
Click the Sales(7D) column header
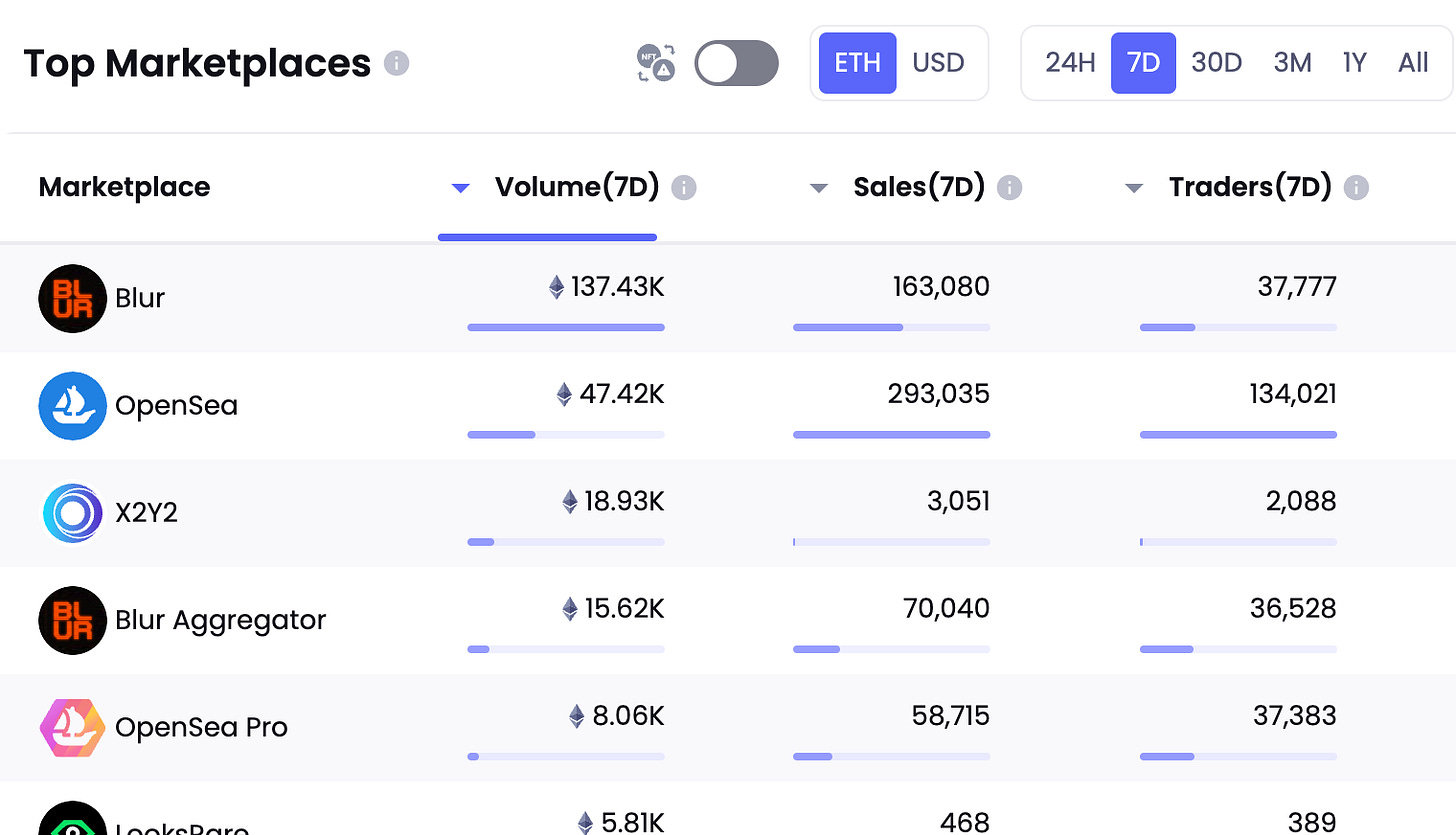[x=919, y=187]
